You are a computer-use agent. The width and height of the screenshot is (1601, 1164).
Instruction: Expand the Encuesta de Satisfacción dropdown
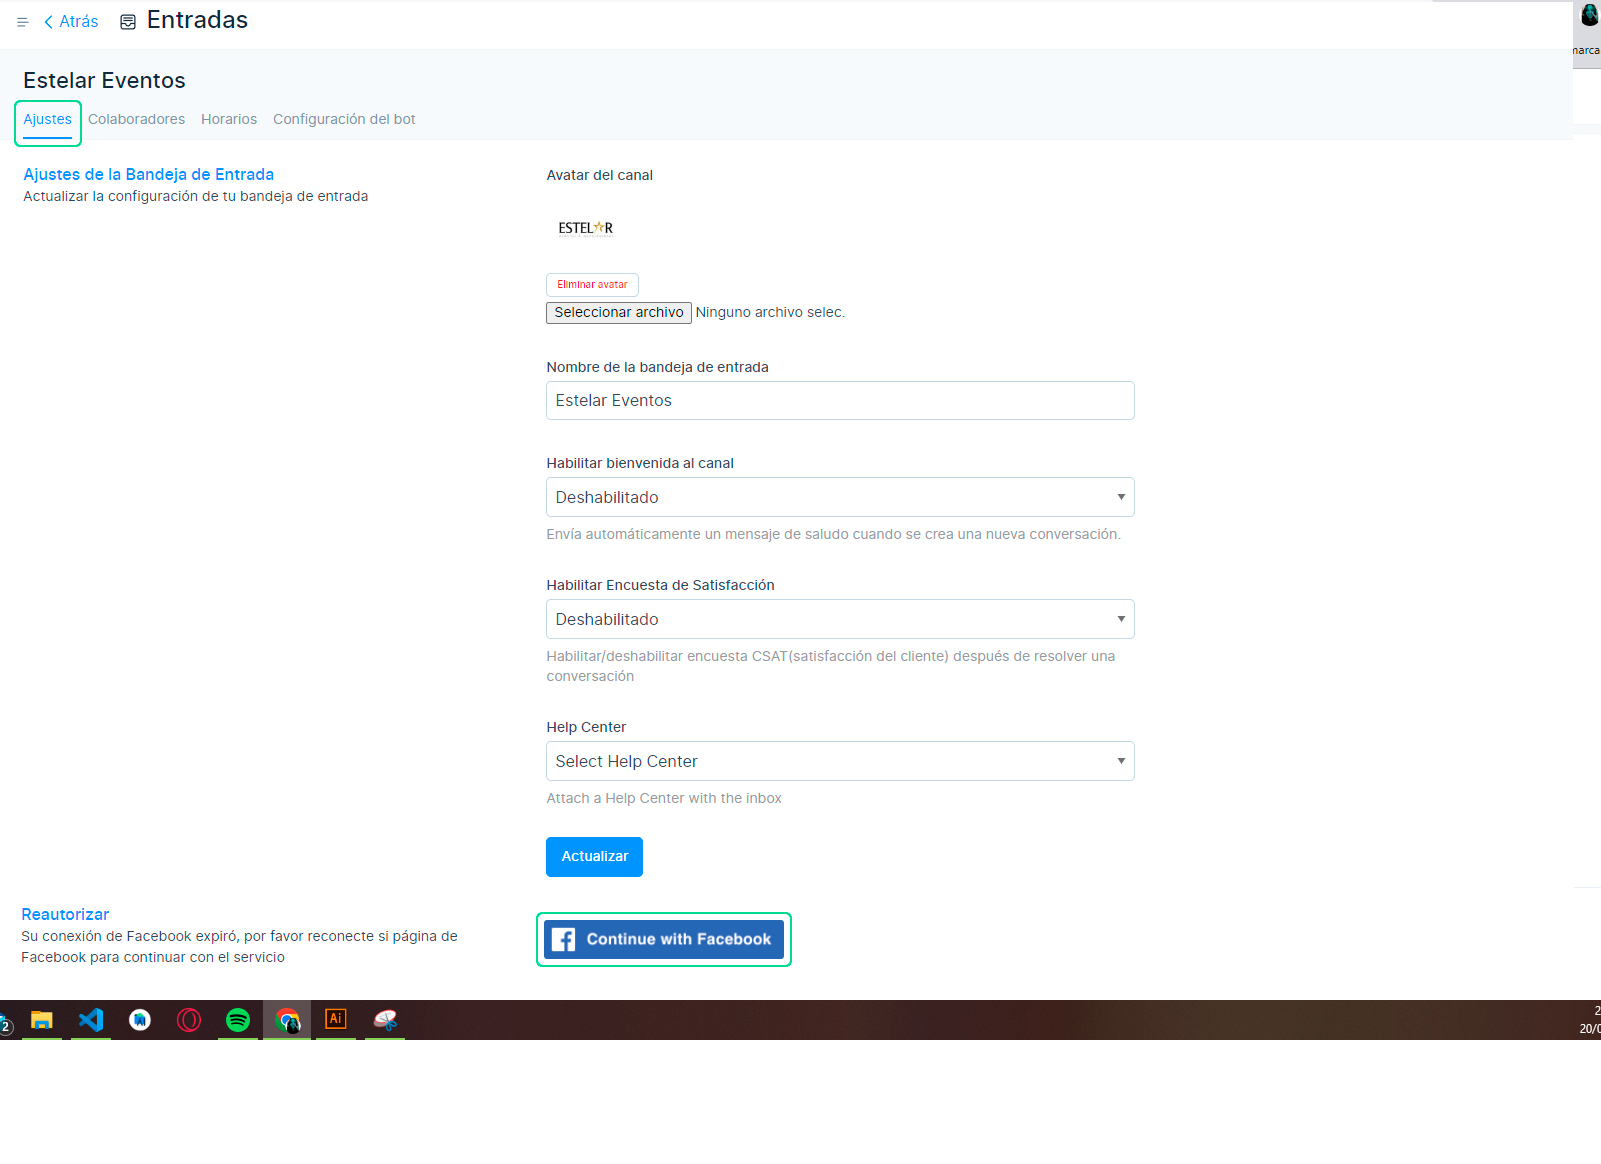pos(840,619)
